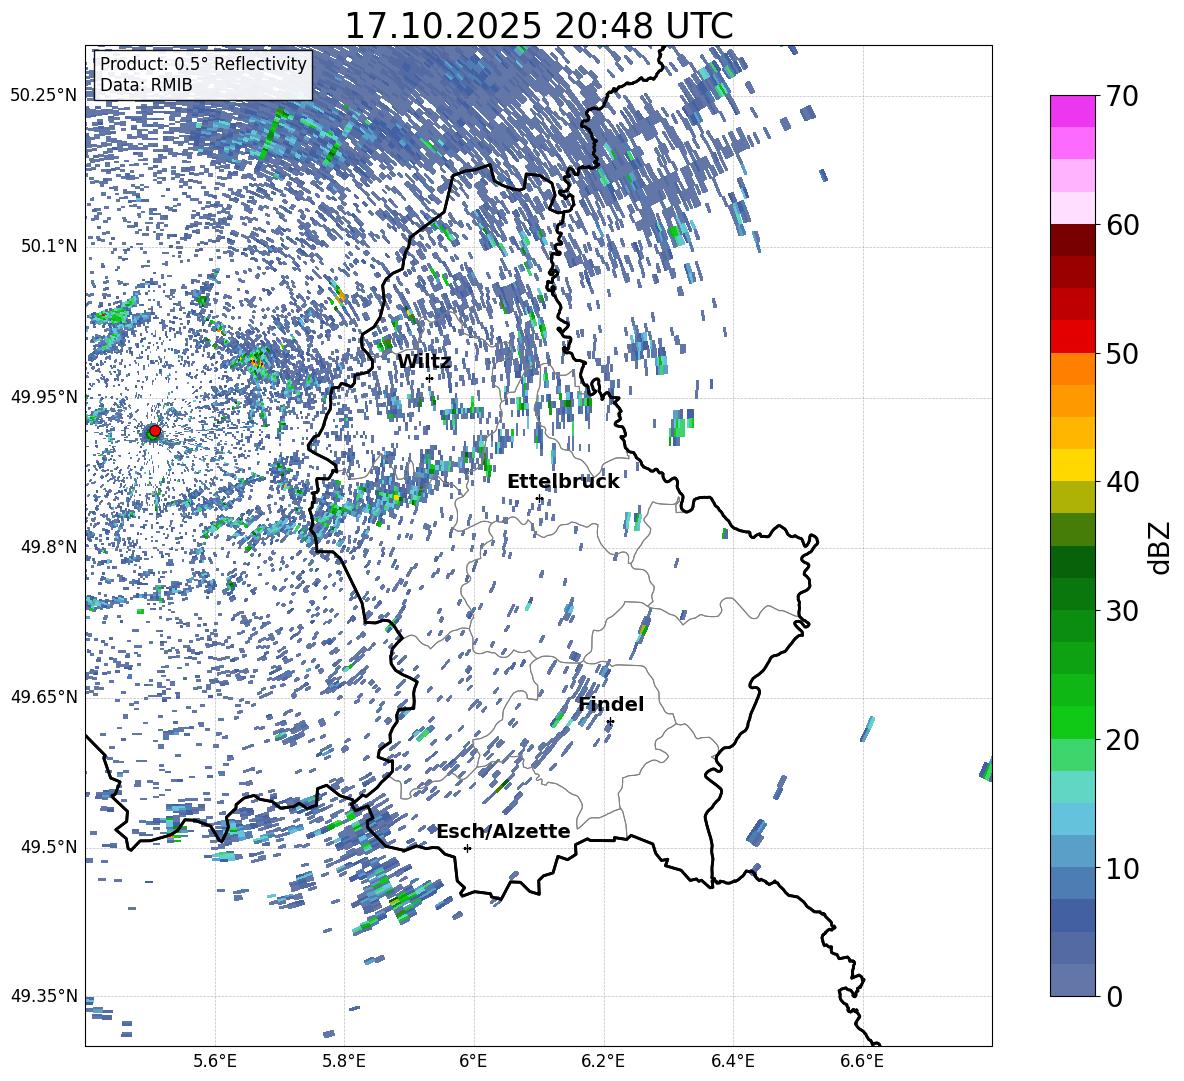
Task: Click the 49.35°N latitude label
Action: tap(45, 996)
